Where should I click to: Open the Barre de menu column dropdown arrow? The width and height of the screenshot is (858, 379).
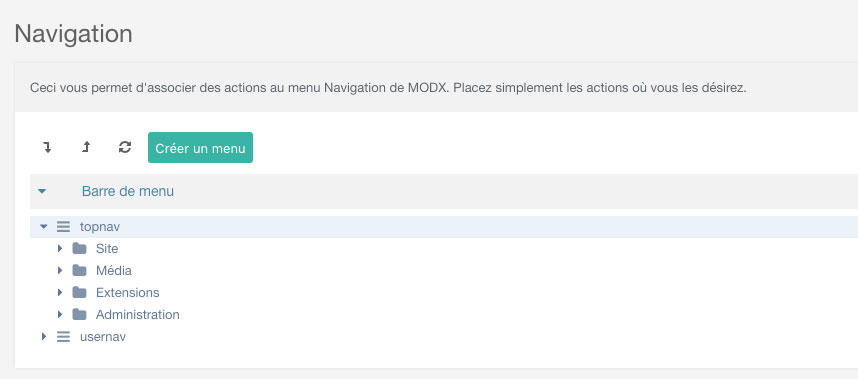point(42,191)
